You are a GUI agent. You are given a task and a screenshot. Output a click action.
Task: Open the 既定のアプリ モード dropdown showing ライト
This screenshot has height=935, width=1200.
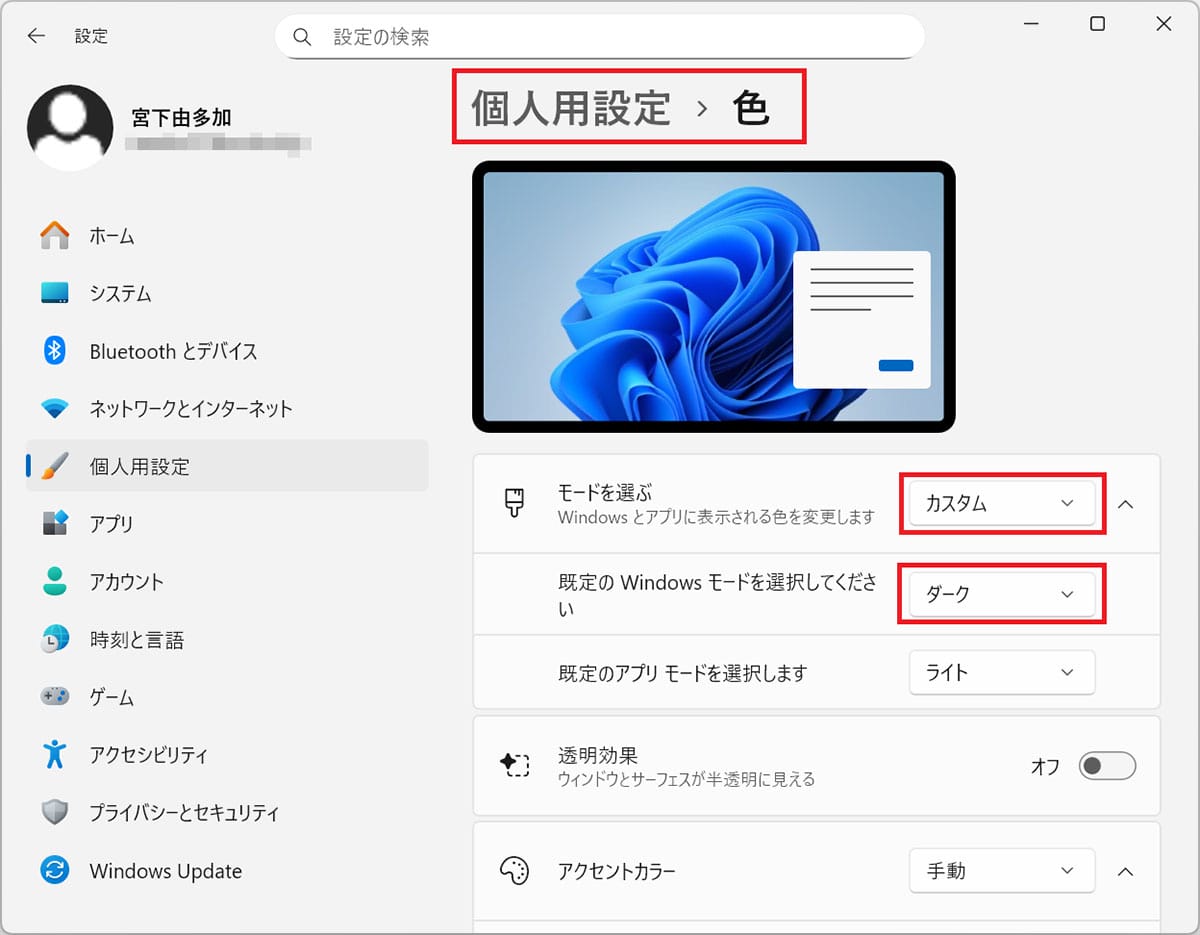(1001, 672)
